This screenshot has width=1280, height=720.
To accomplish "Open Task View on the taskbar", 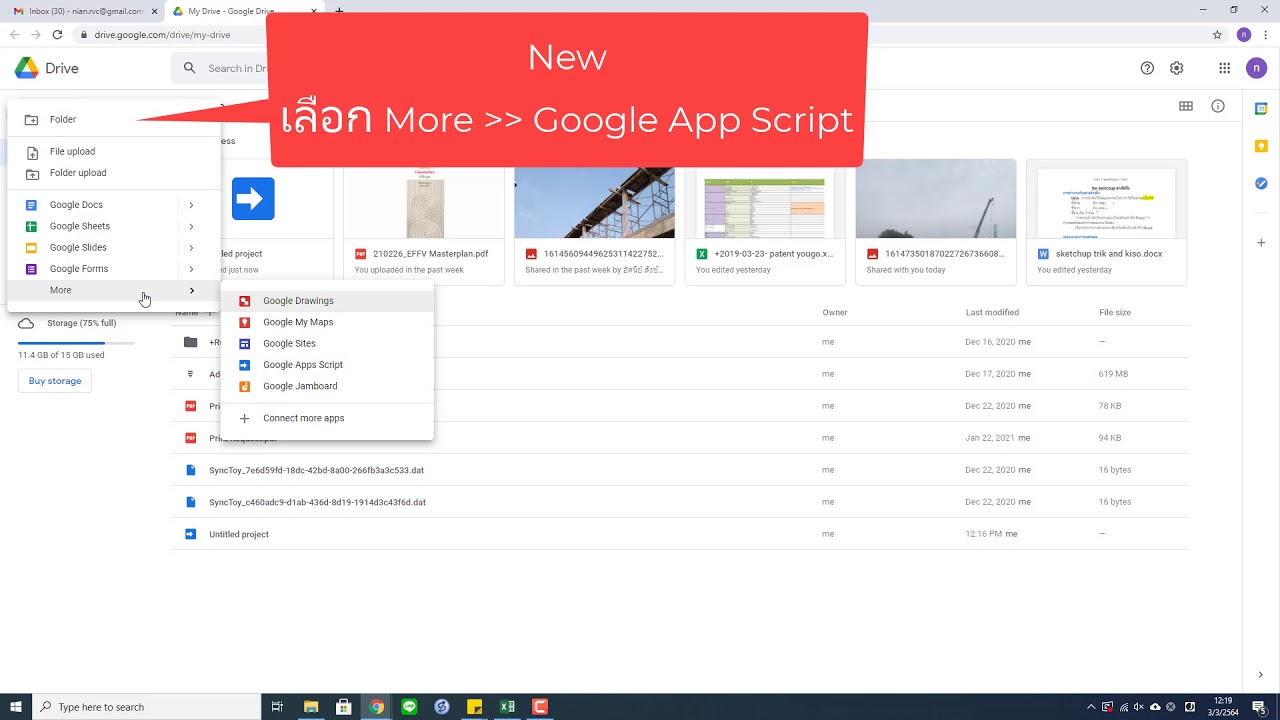I will point(278,707).
